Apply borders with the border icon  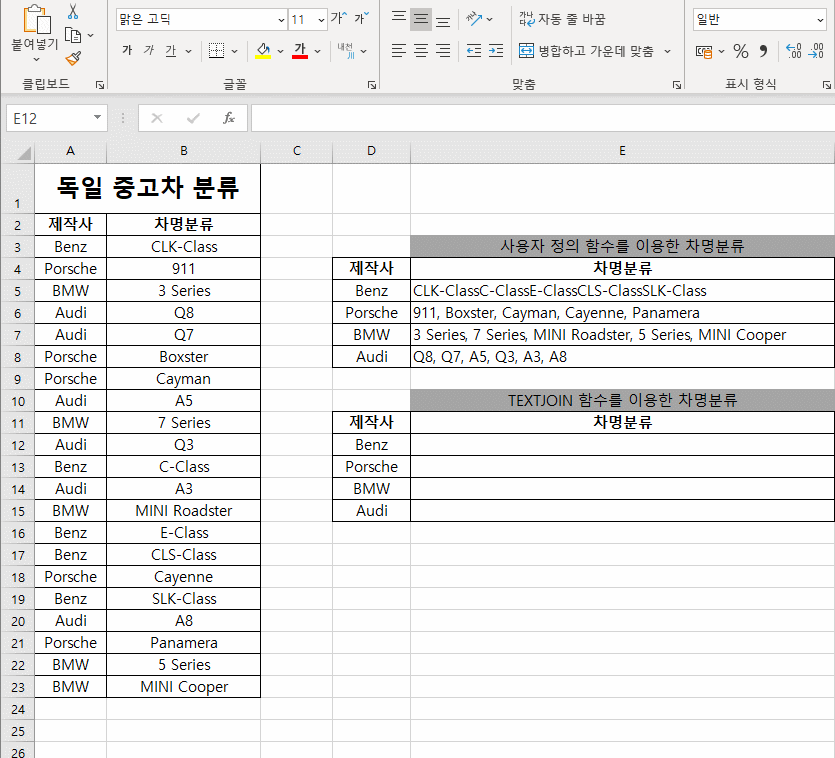pos(216,51)
